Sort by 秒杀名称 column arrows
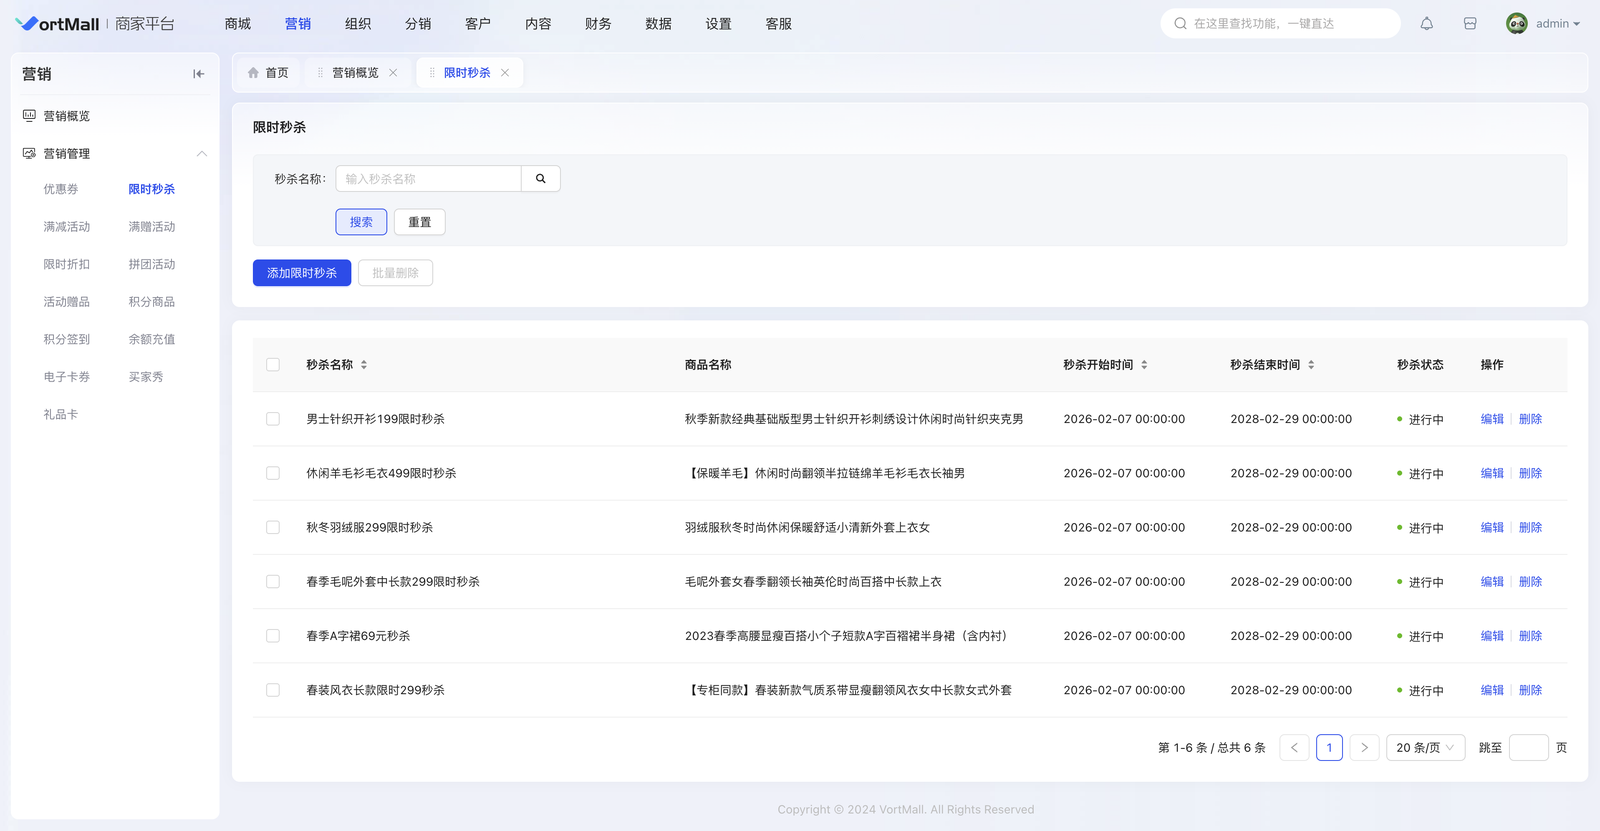Screen dimensions: 1600x831 coord(364,365)
